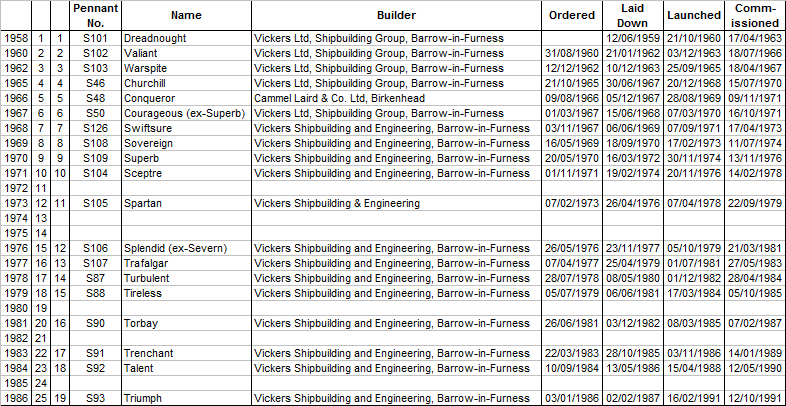
Task: Click the Name column header cell
Action: coord(186,16)
